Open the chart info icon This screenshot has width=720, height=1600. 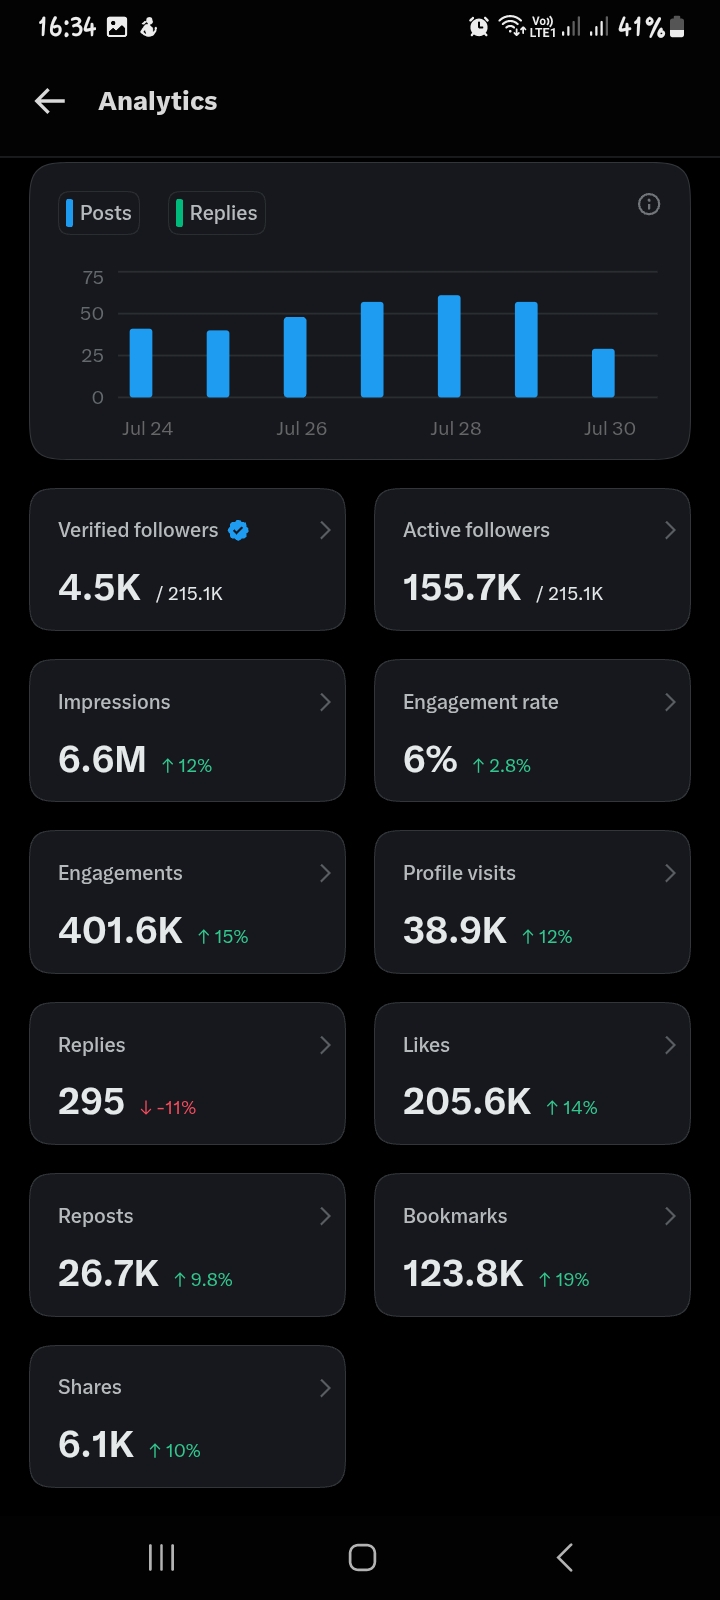click(x=649, y=204)
